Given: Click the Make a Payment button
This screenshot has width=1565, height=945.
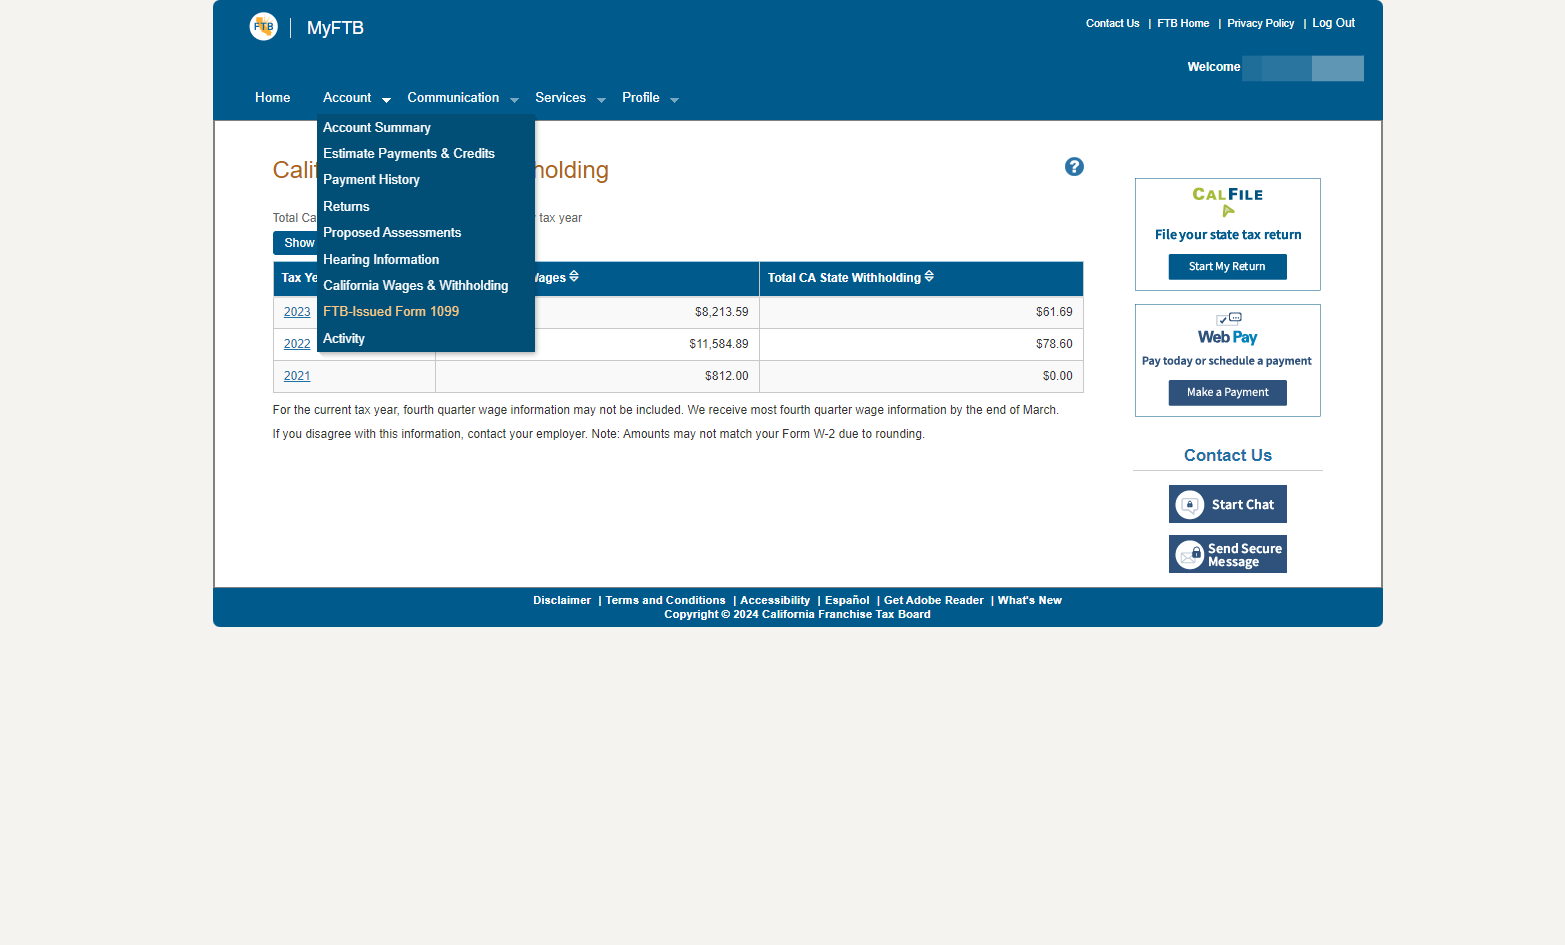Looking at the screenshot, I should 1227,393.
